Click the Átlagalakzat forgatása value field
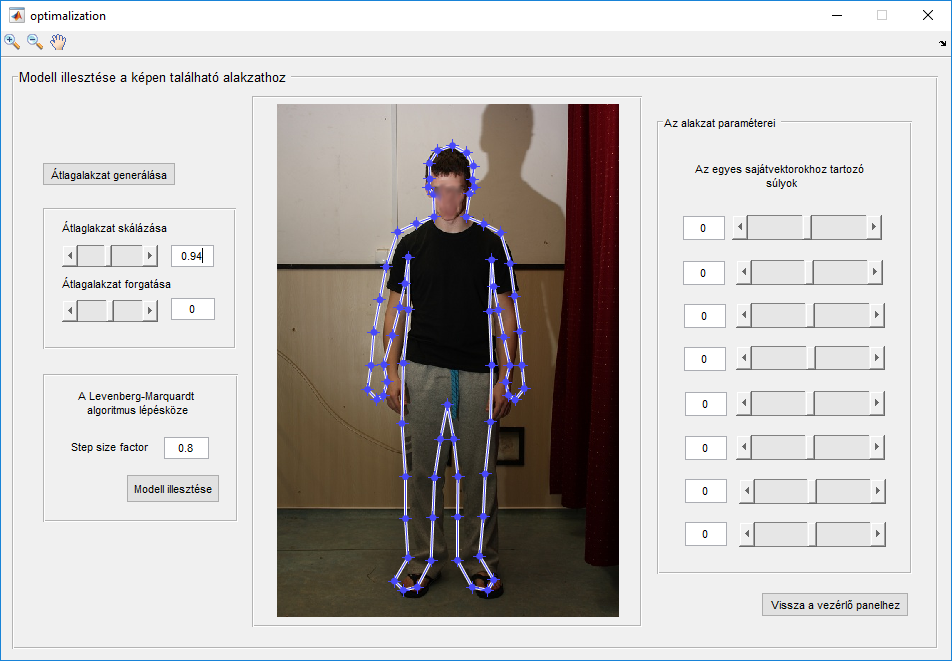Viewport: 952px width, 661px height. tap(192, 309)
